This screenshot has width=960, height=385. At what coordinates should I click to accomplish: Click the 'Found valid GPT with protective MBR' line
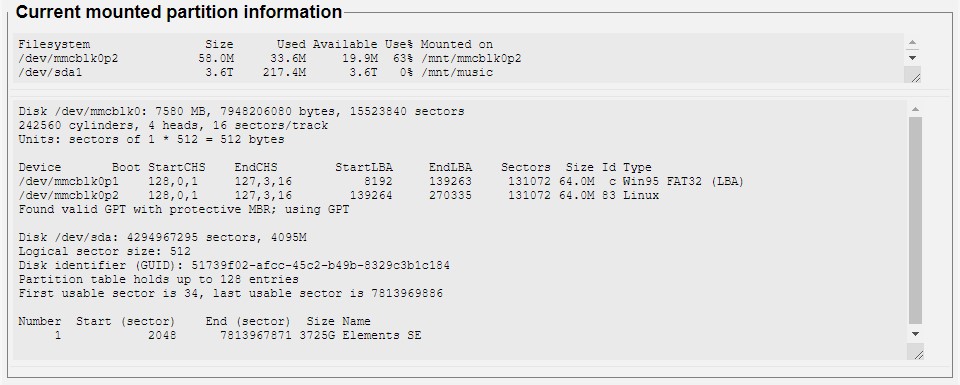[x=184, y=209]
